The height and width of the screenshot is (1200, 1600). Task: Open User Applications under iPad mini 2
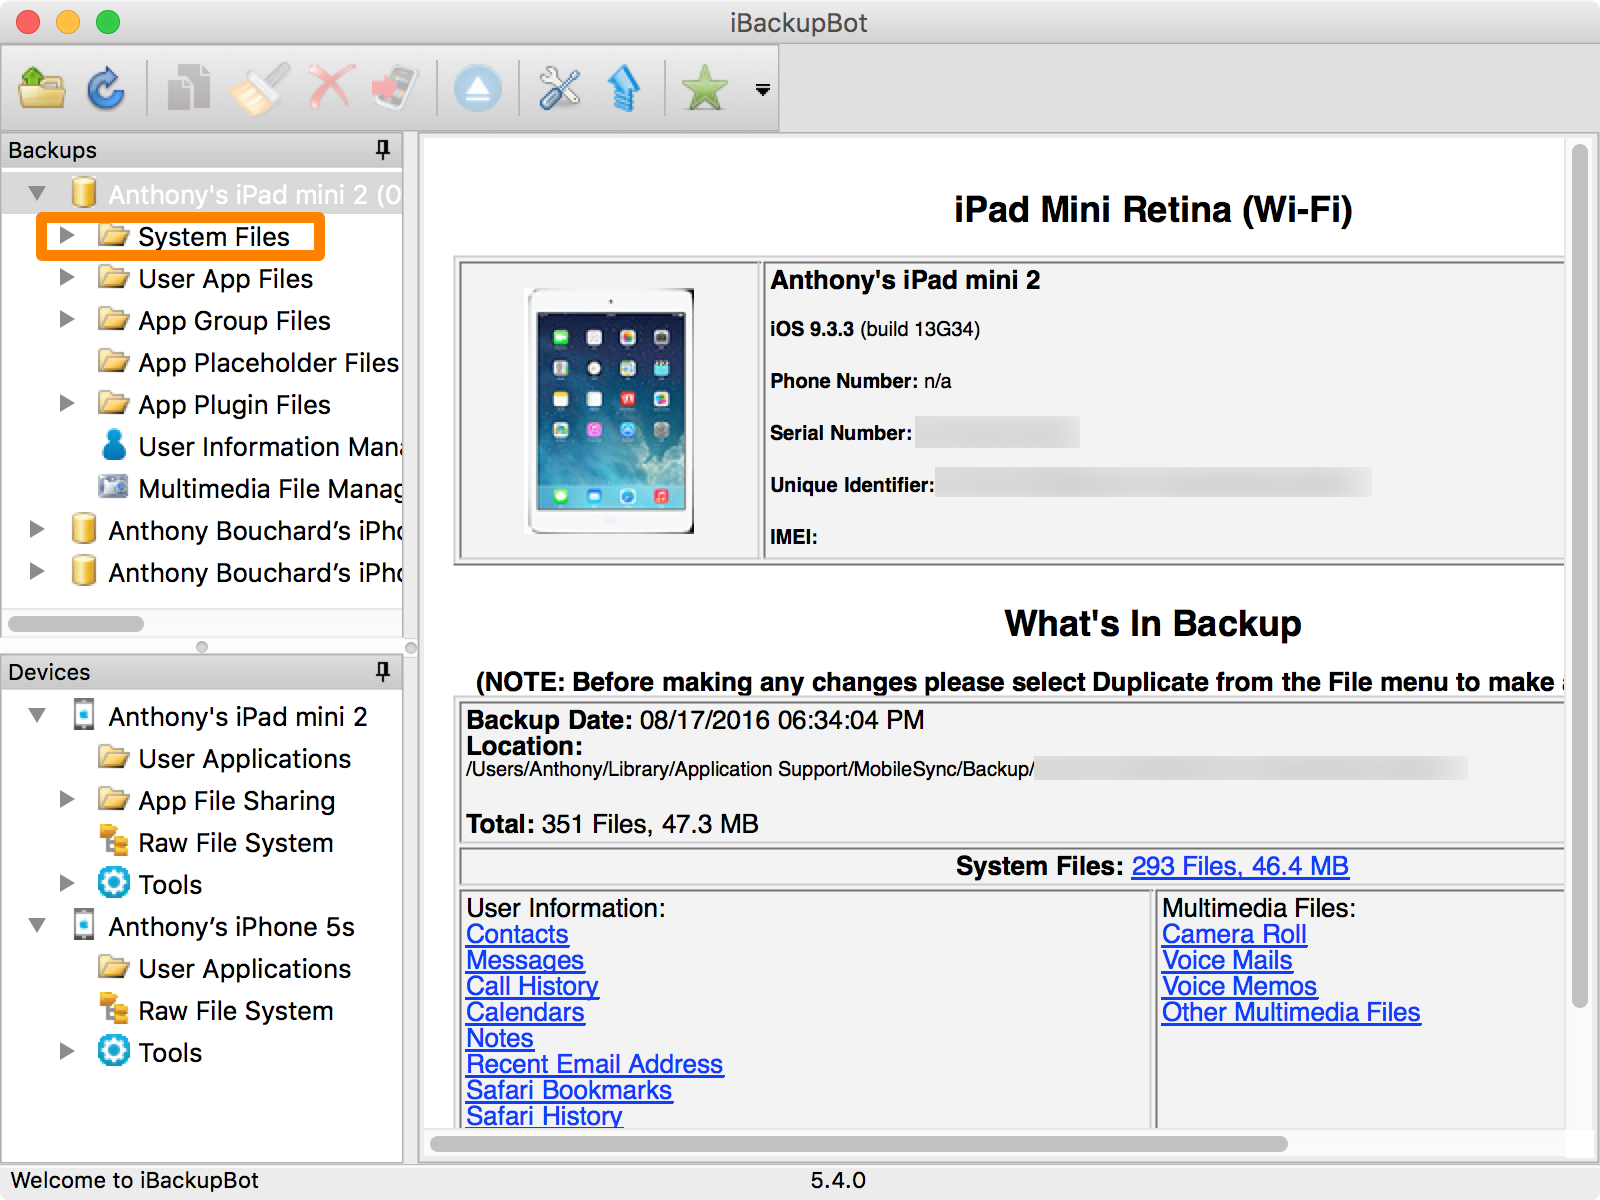click(245, 759)
